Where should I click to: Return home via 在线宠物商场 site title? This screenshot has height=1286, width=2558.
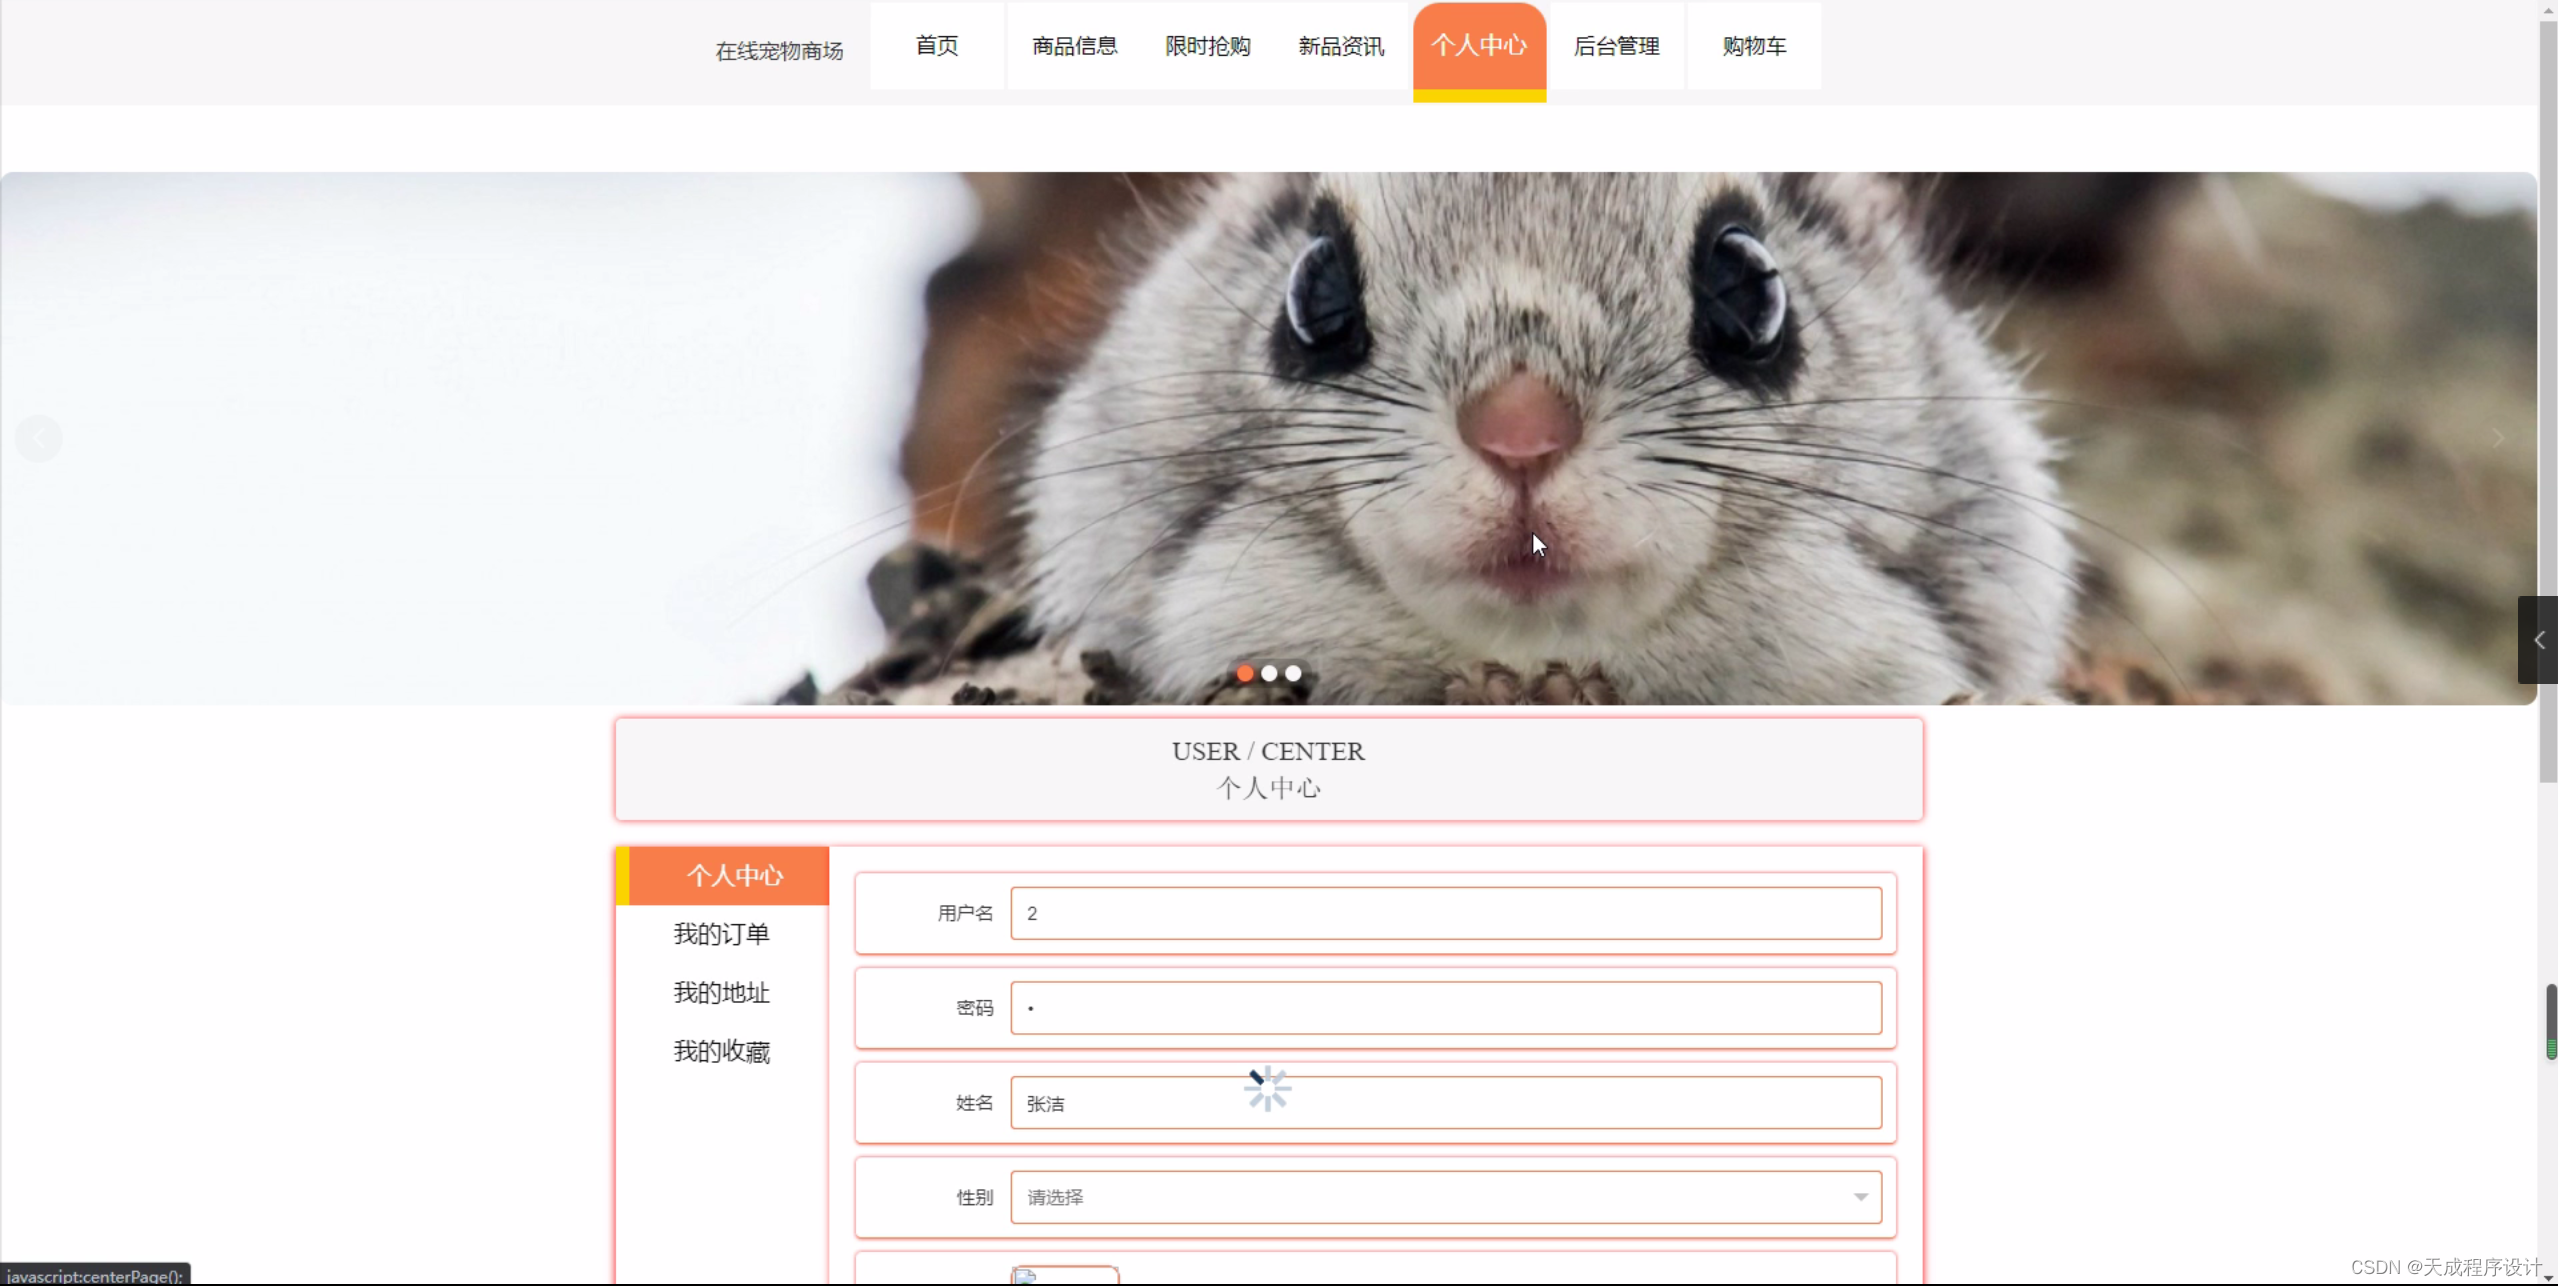tap(778, 51)
